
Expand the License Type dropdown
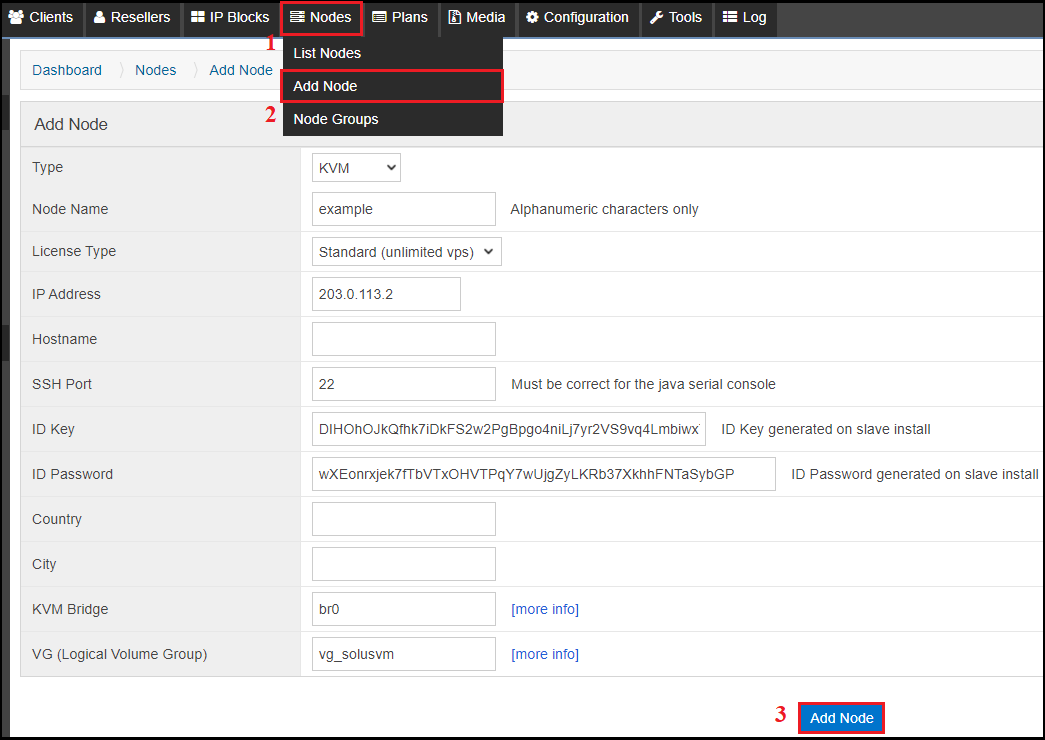pyautogui.click(x=407, y=252)
